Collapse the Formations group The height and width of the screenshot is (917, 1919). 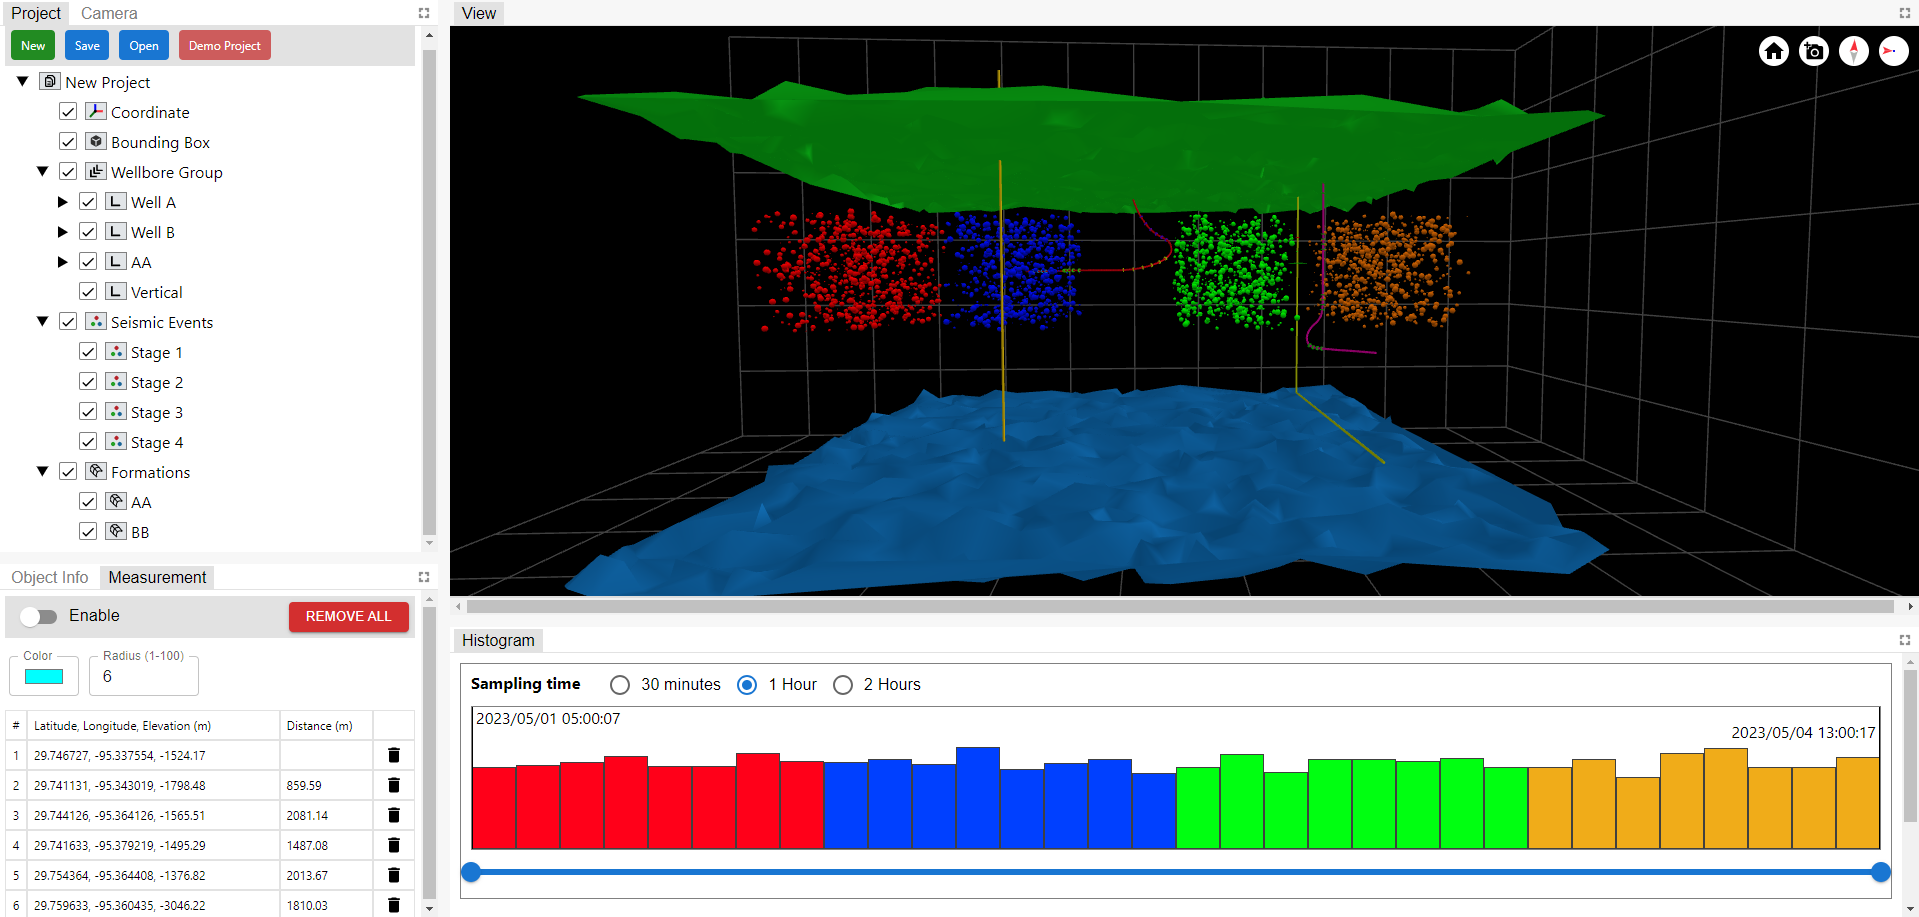point(42,472)
